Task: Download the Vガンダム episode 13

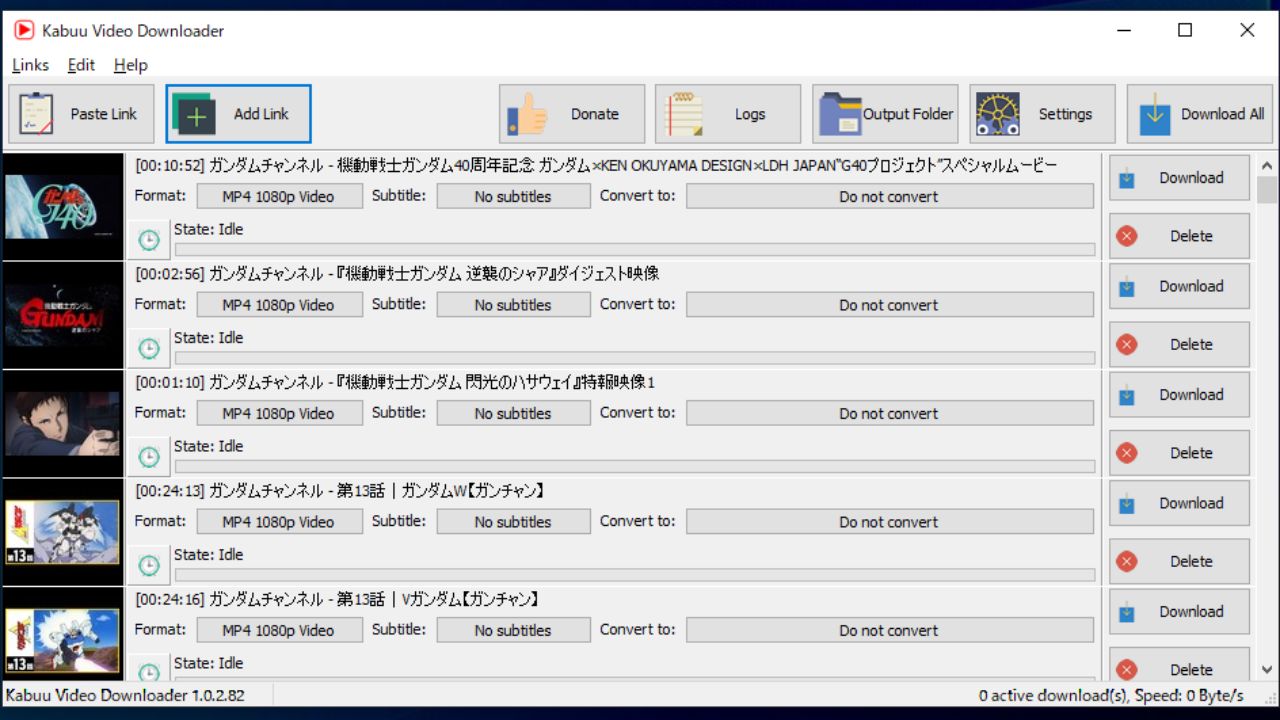Action: [1179, 612]
